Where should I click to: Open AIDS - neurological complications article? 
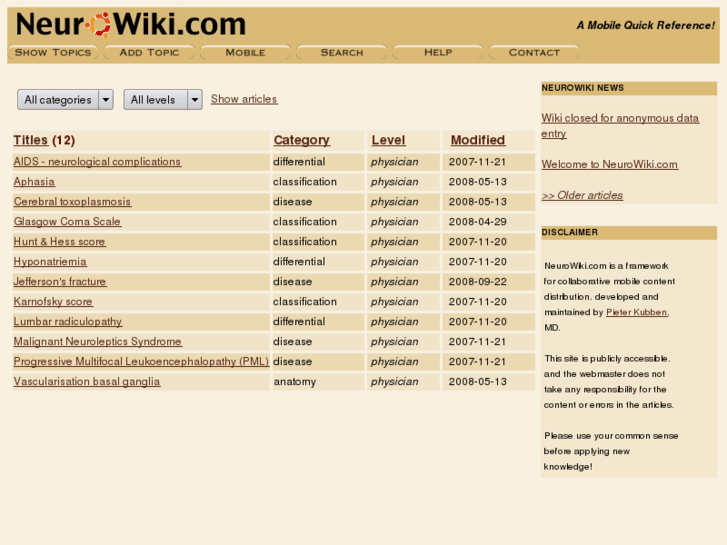tap(97, 161)
